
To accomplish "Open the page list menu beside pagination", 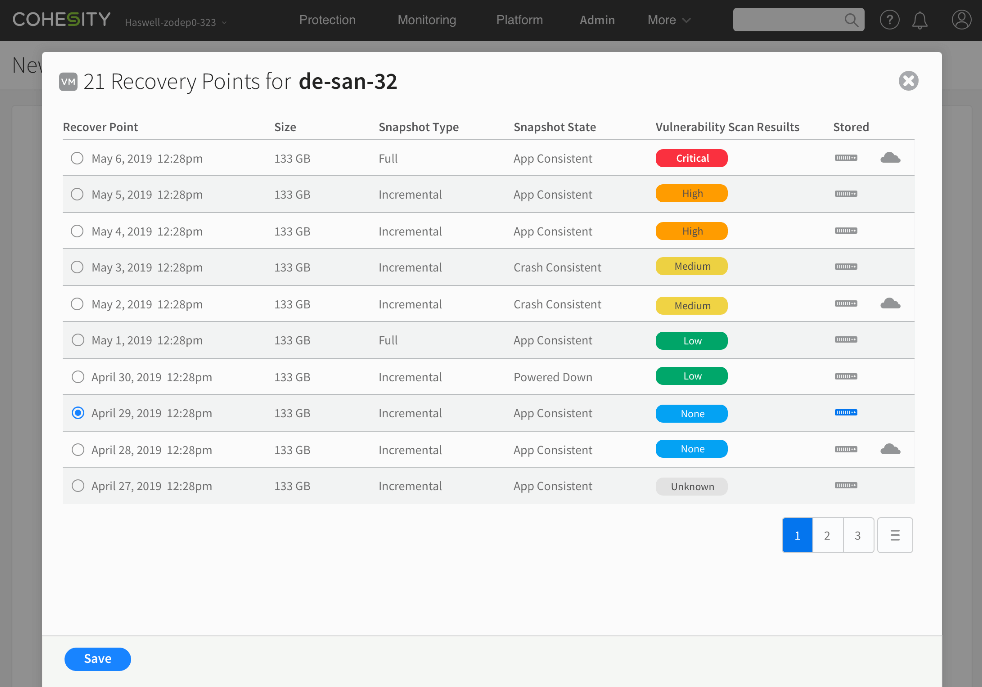I will click(x=895, y=535).
